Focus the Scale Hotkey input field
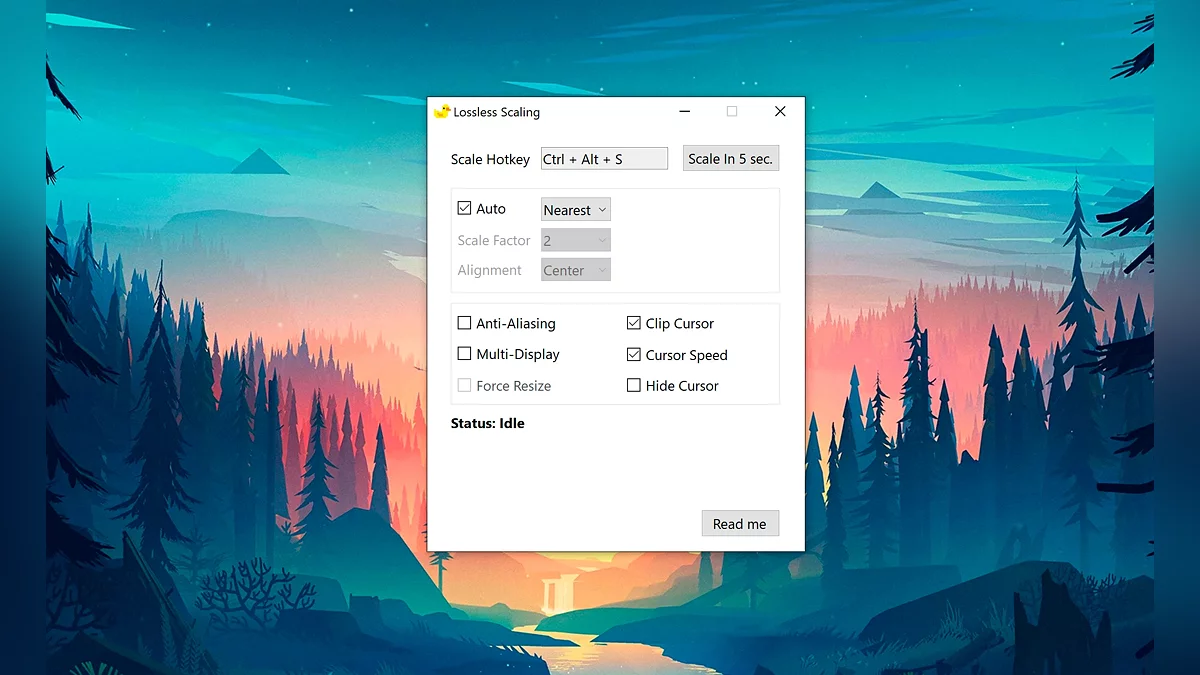The image size is (1200, 675). click(x=604, y=158)
